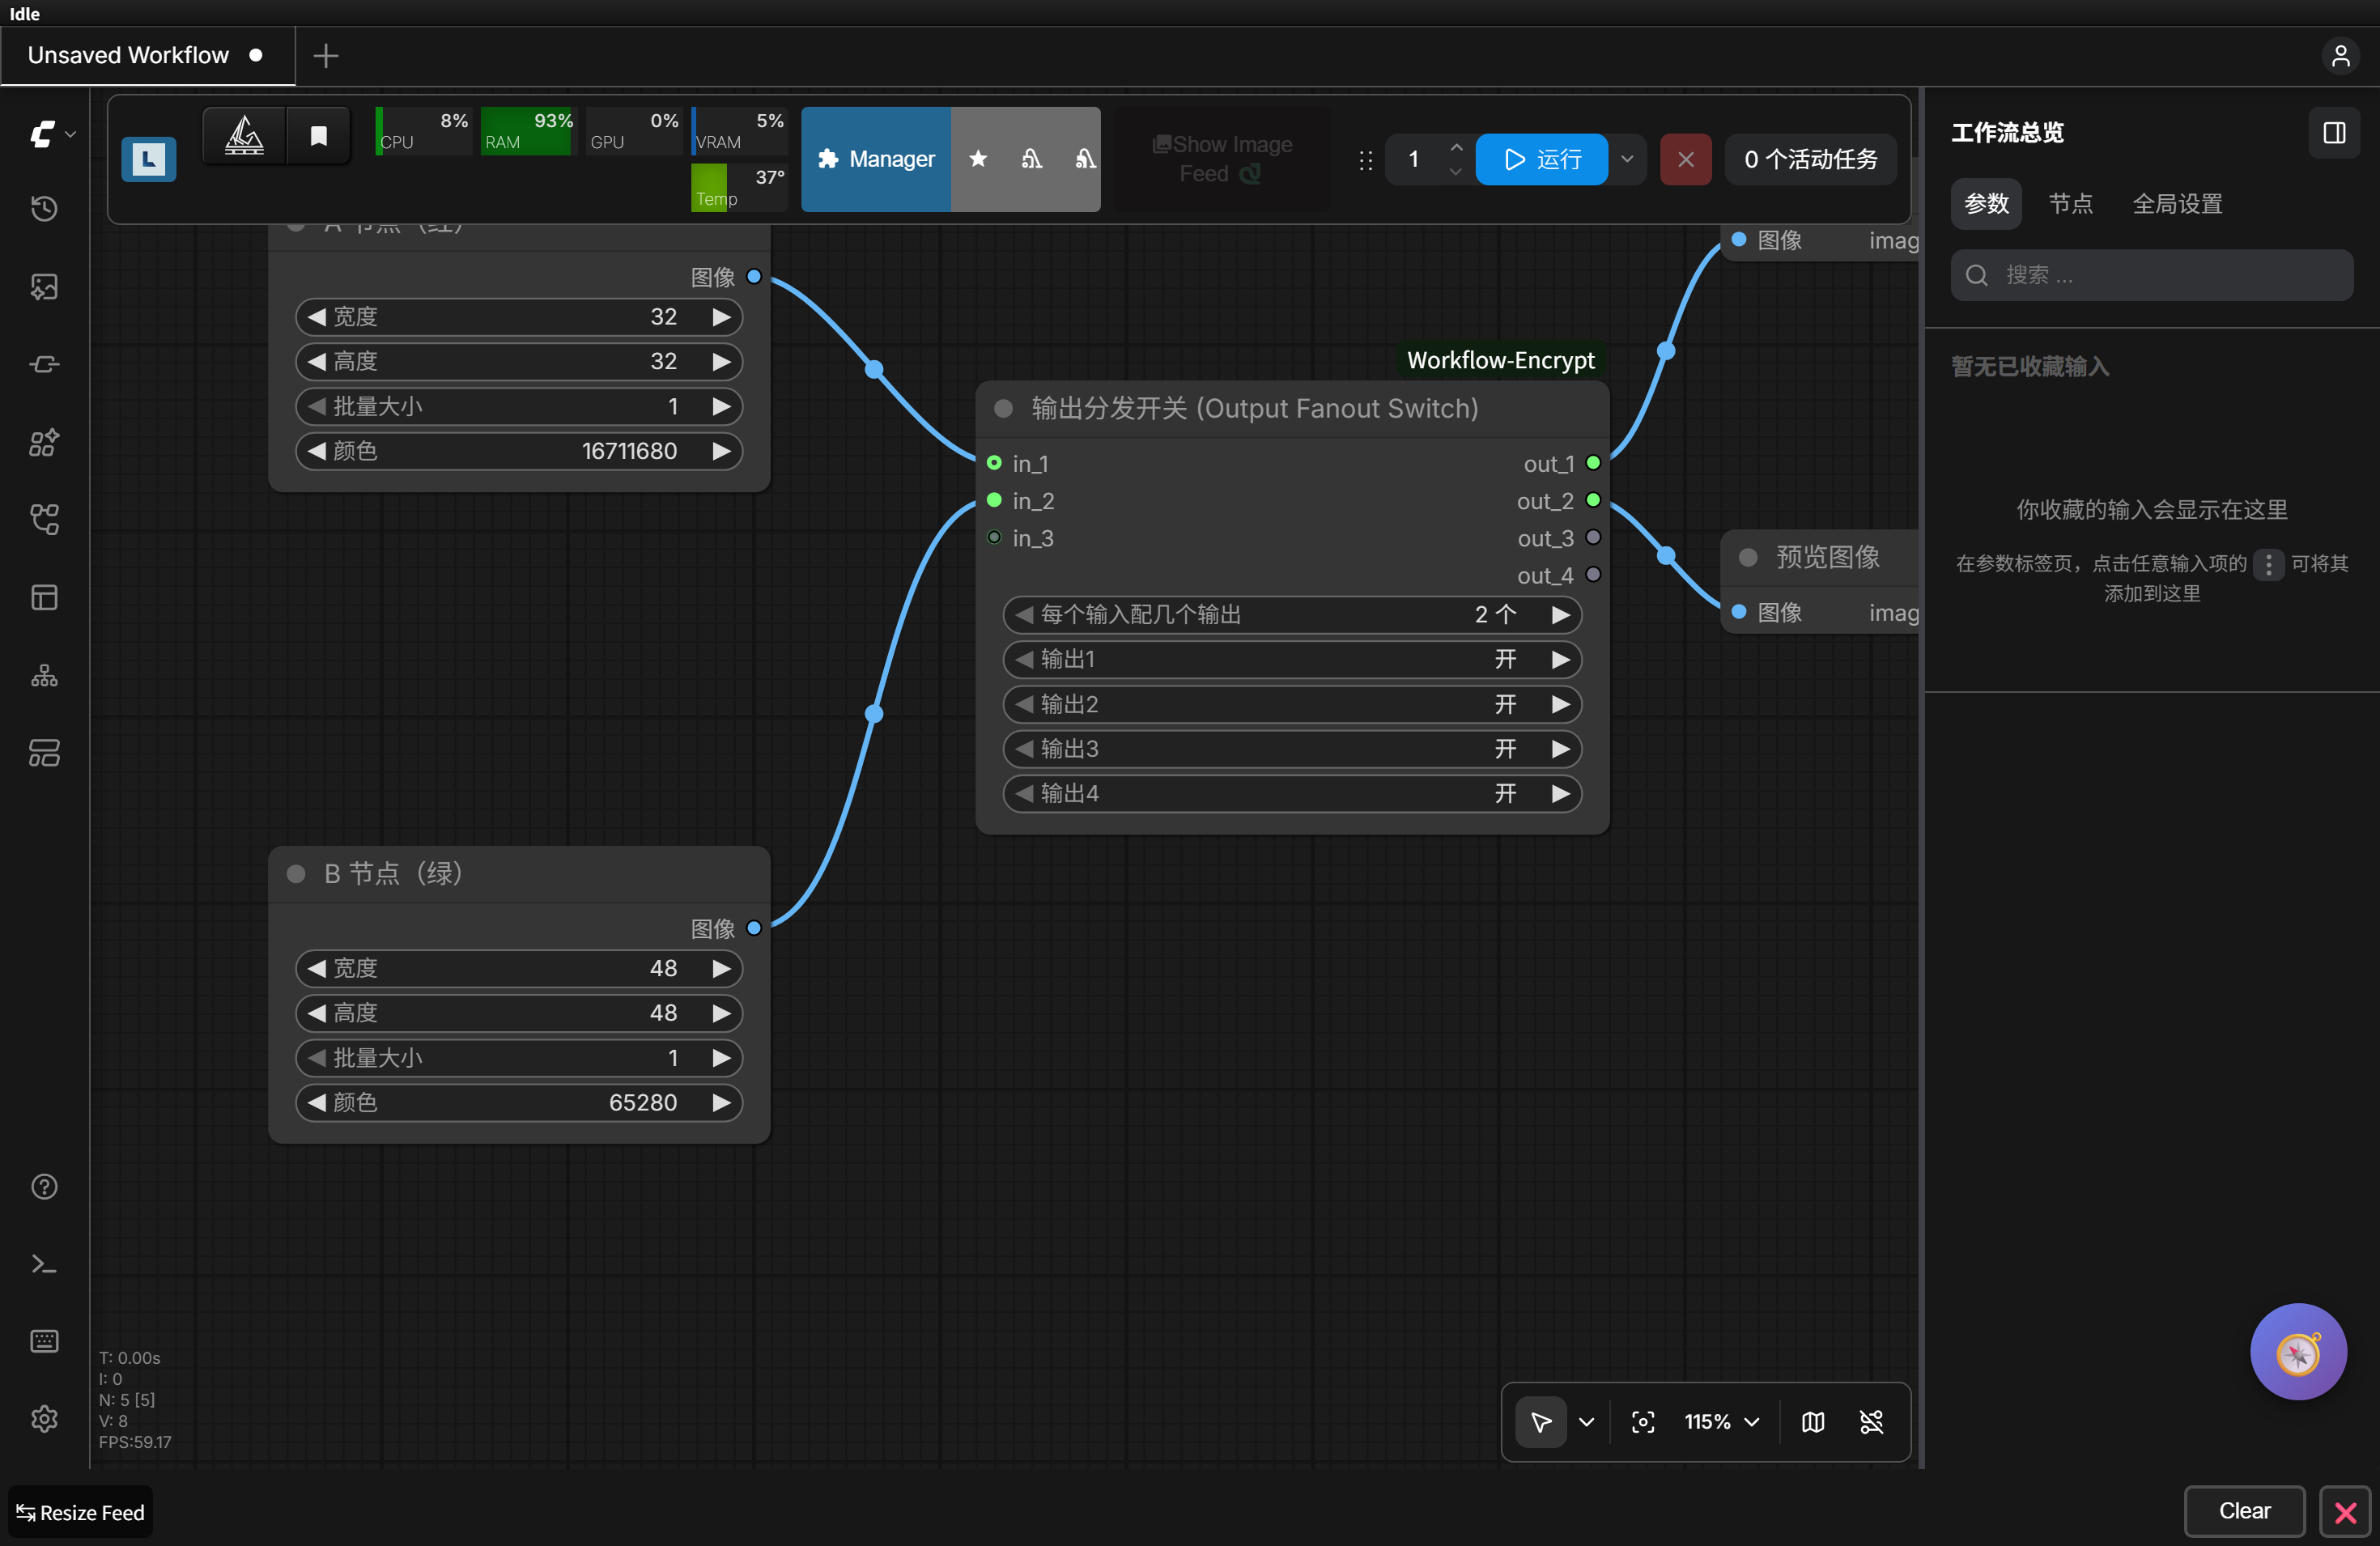Click the fit view icon
This screenshot has height=1546, width=2380.
coord(1643,1422)
